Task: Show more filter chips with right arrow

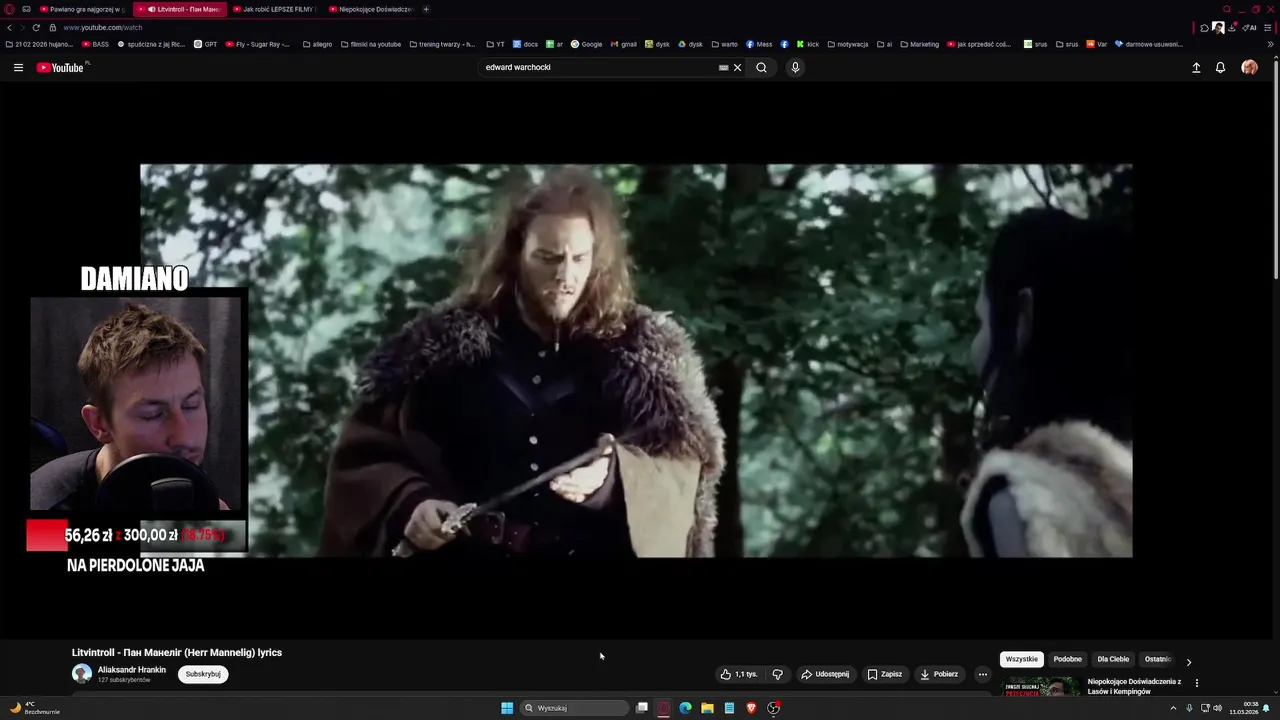Action: coord(1188,661)
